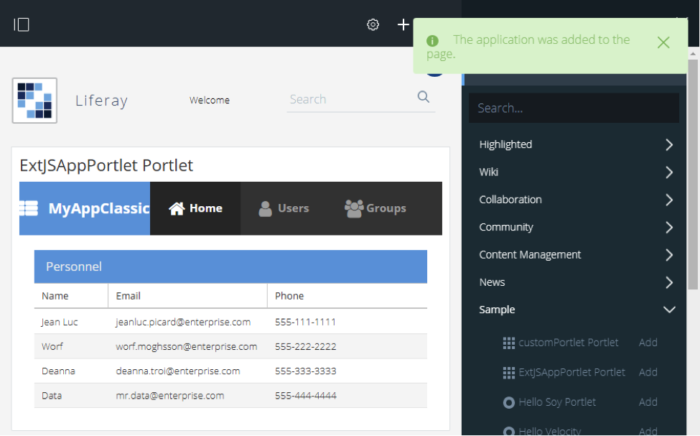Dismiss the success notification
700x436 pixels.
tap(663, 42)
